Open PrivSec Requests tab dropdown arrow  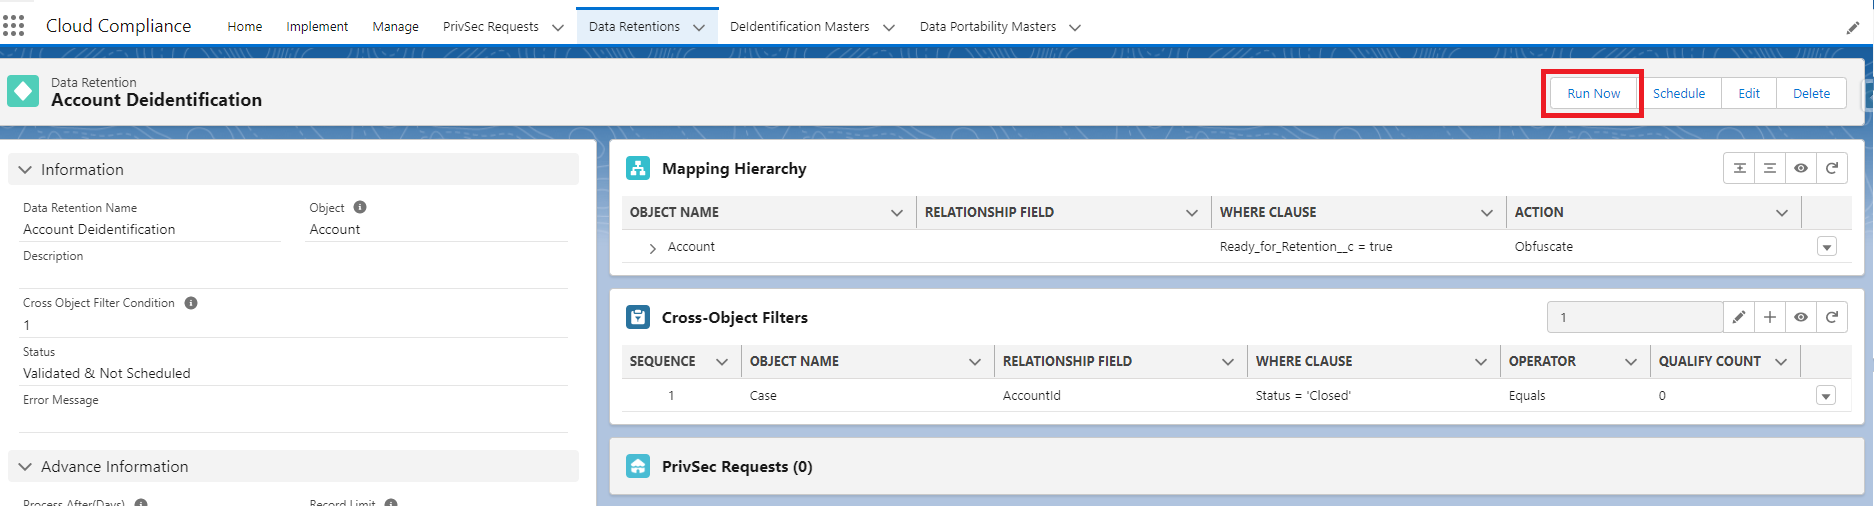pyautogui.click(x=558, y=28)
